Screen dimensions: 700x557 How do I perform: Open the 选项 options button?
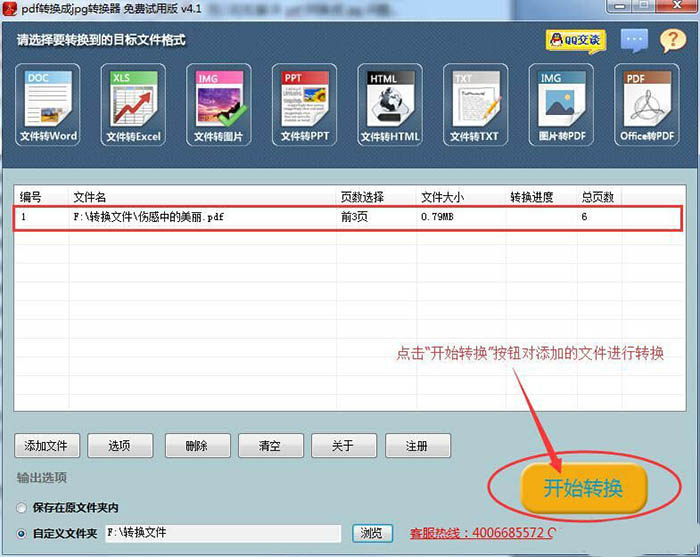tap(120, 445)
